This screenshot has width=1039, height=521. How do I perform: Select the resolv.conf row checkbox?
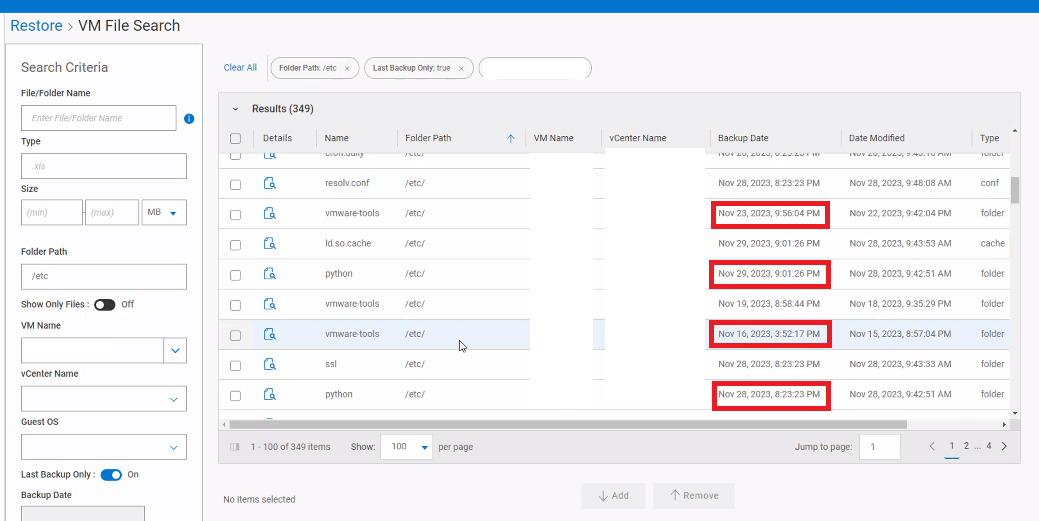point(235,185)
